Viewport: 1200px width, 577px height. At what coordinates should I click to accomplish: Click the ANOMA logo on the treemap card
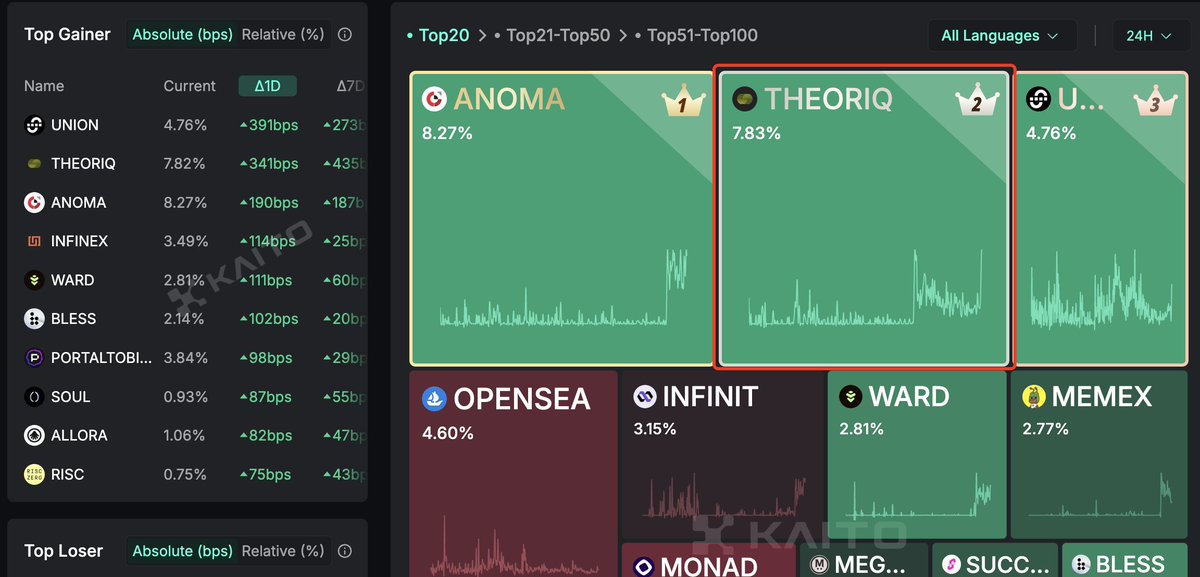tap(434, 99)
